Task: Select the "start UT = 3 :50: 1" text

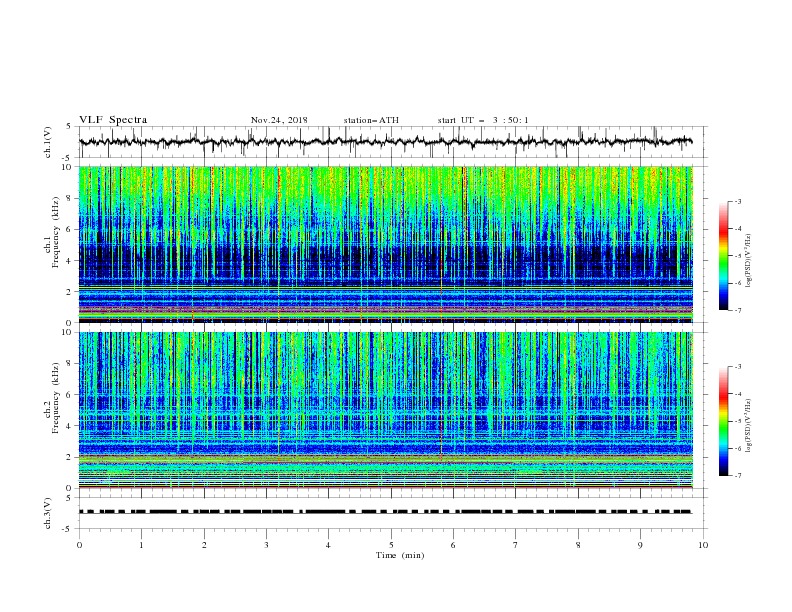Action: click(x=482, y=120)
